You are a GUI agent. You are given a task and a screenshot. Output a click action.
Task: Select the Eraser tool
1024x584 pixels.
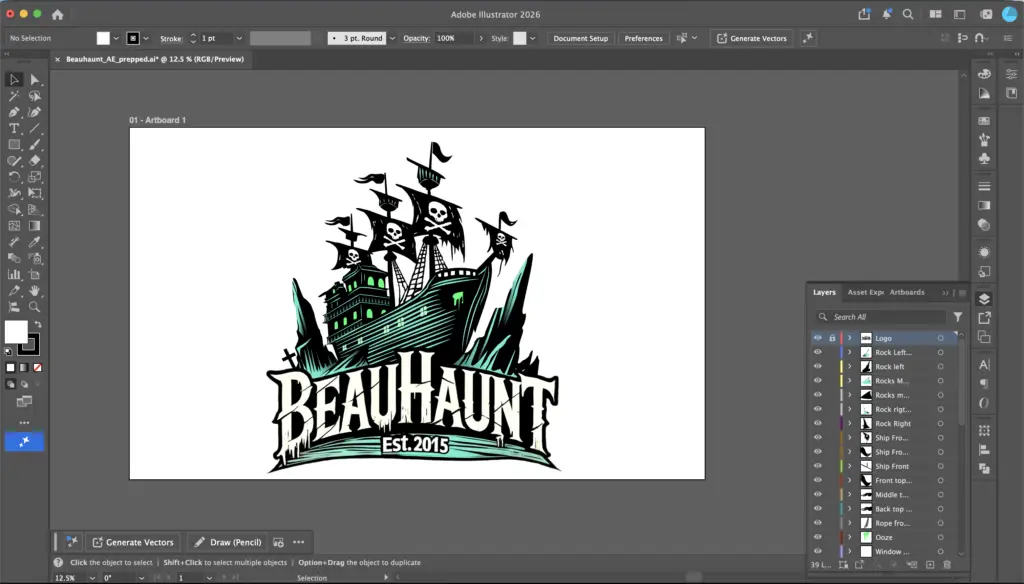point(35,161)
